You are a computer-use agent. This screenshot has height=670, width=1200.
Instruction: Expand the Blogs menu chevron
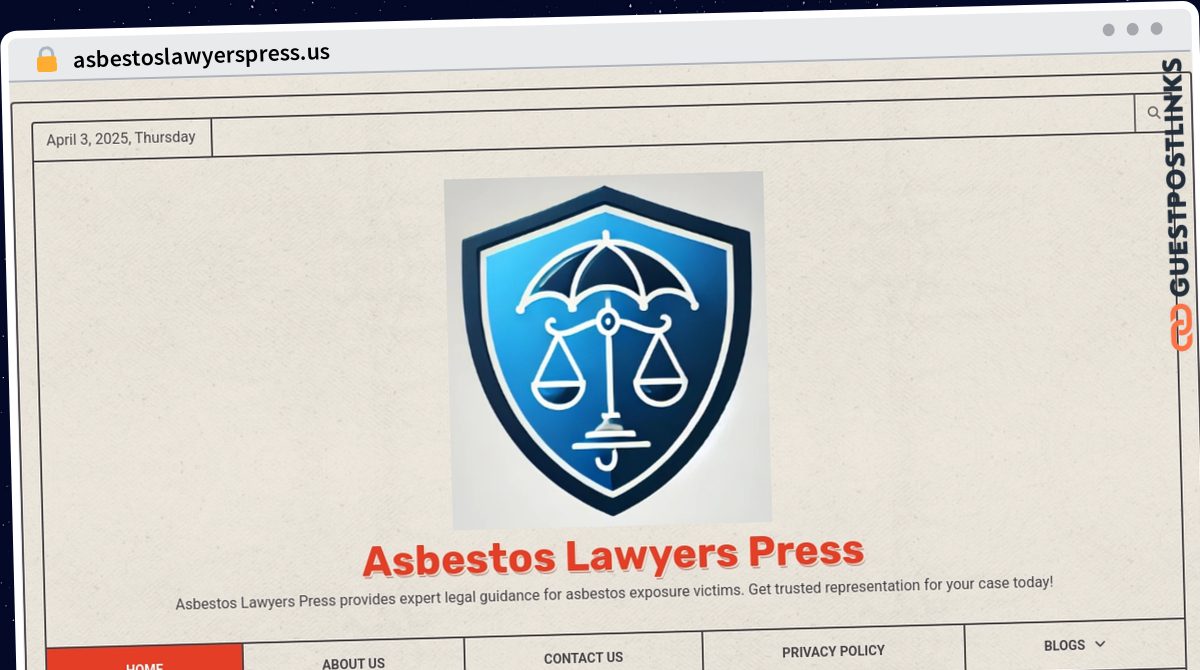tap(1101, 644)
